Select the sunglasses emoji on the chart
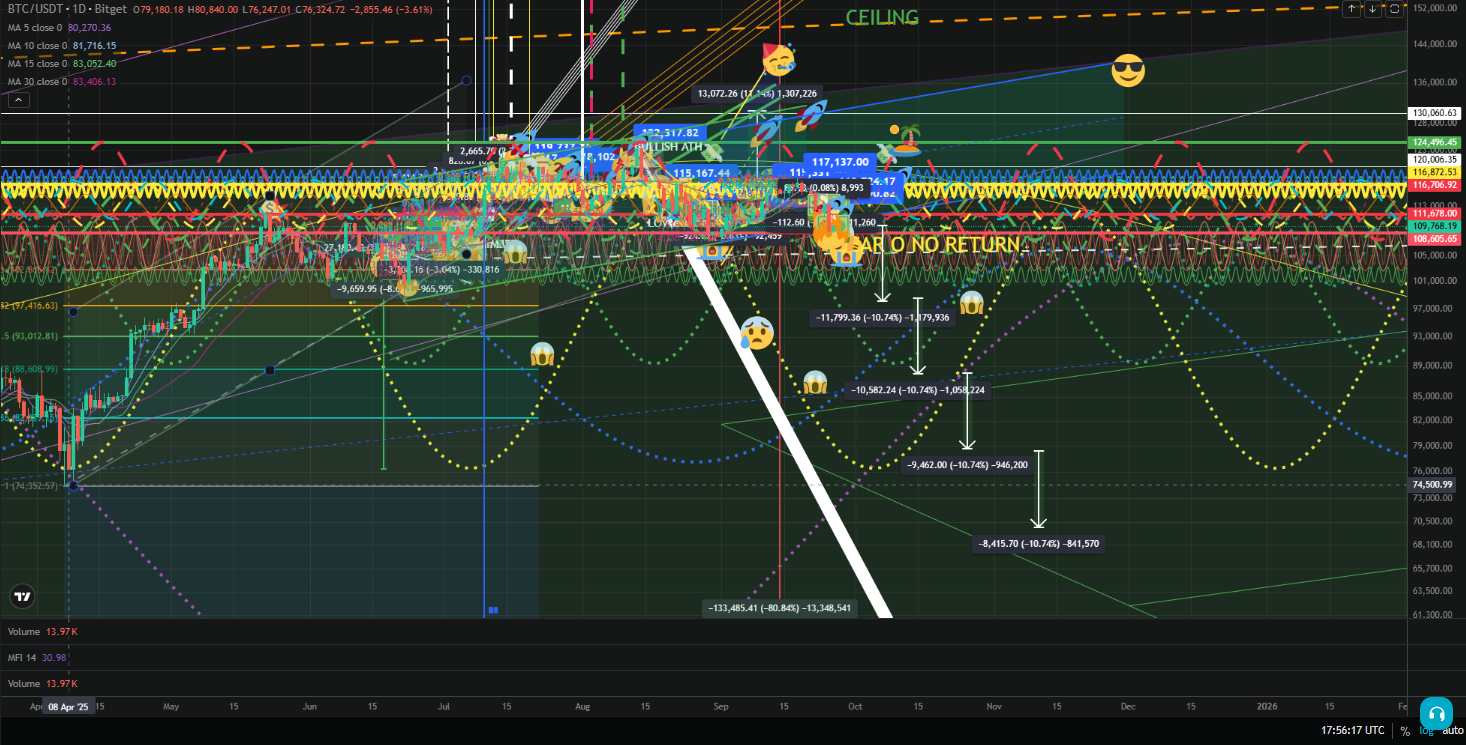Screen dimensions: 1466x745 tap(1127, 71)
